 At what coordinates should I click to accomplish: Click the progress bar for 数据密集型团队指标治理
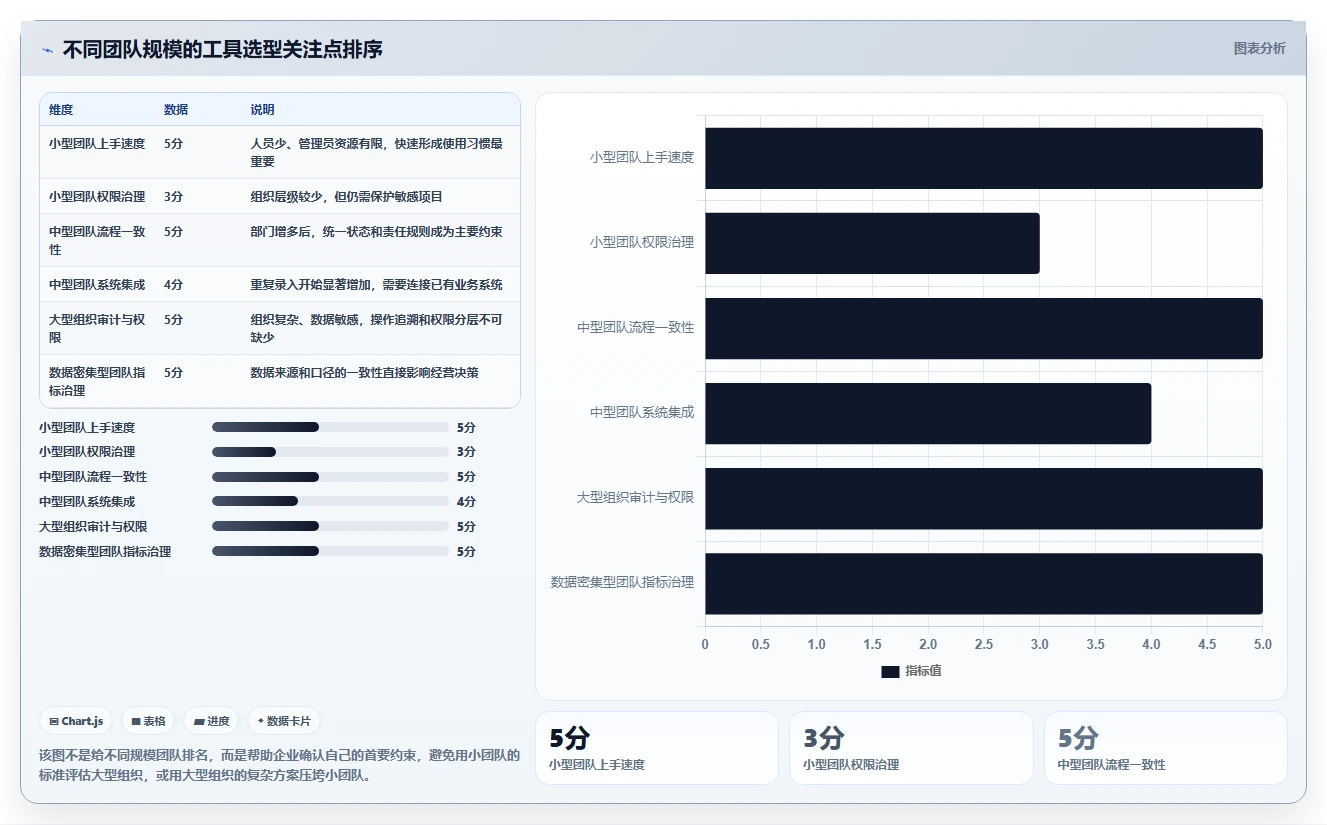click(x=330, y=552)
